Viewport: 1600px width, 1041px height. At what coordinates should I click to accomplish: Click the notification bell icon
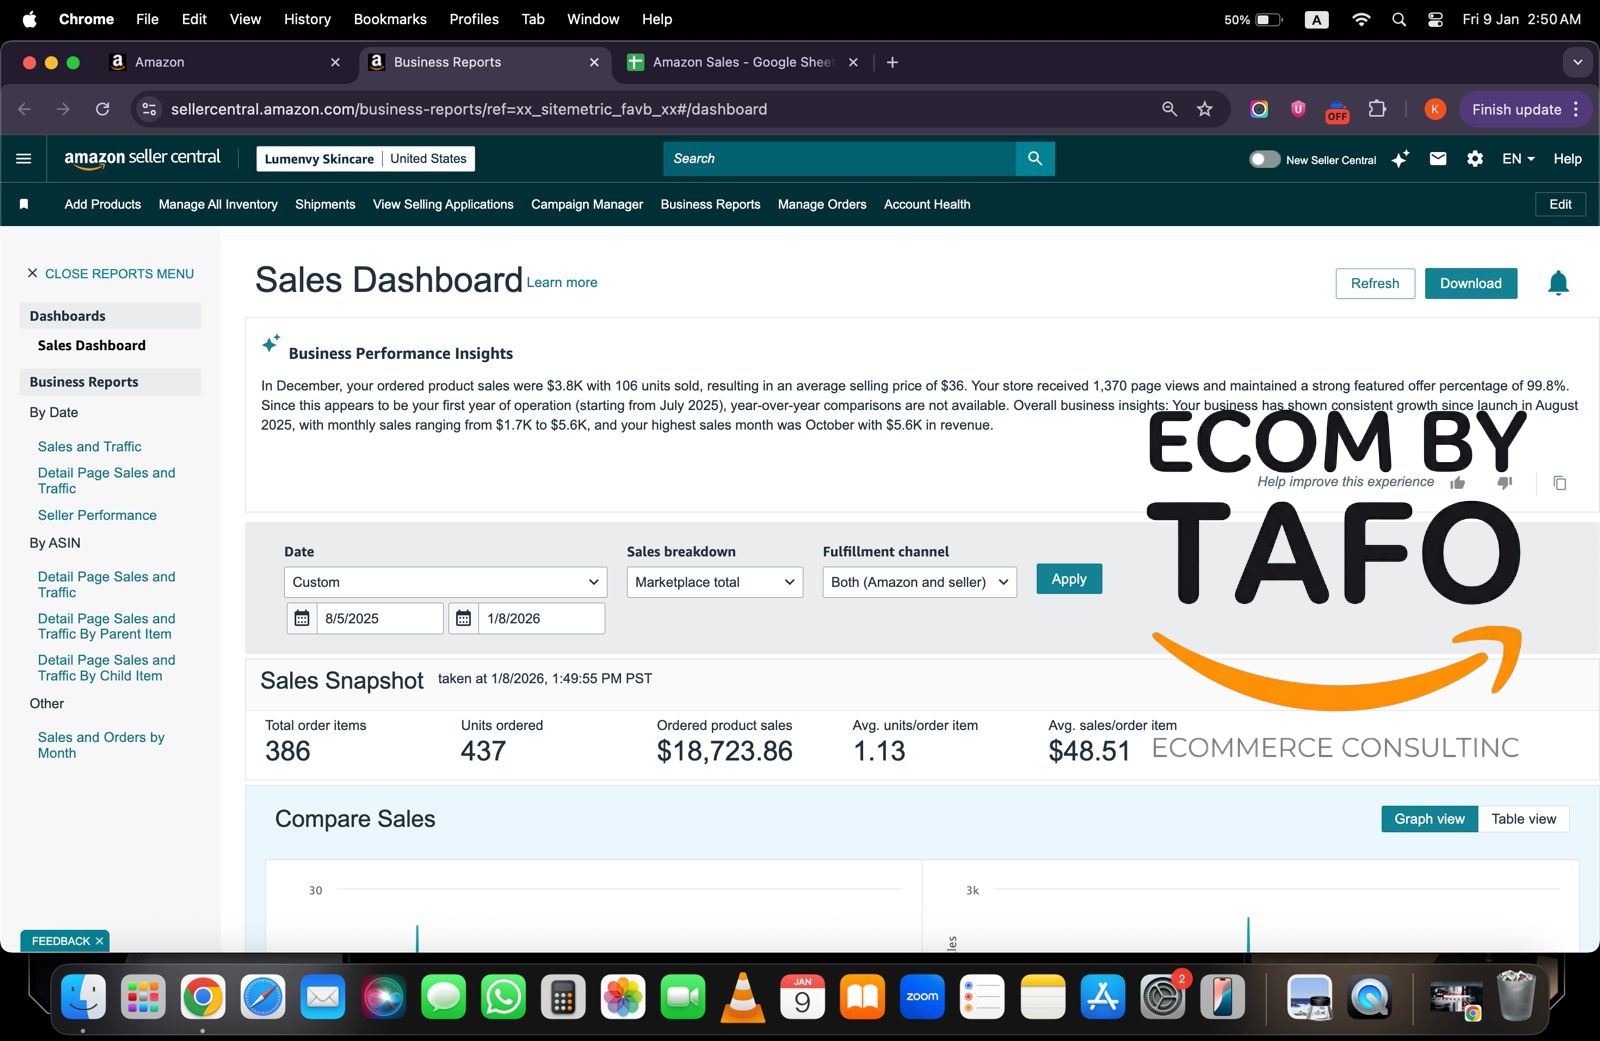[x=1557, y=284]
